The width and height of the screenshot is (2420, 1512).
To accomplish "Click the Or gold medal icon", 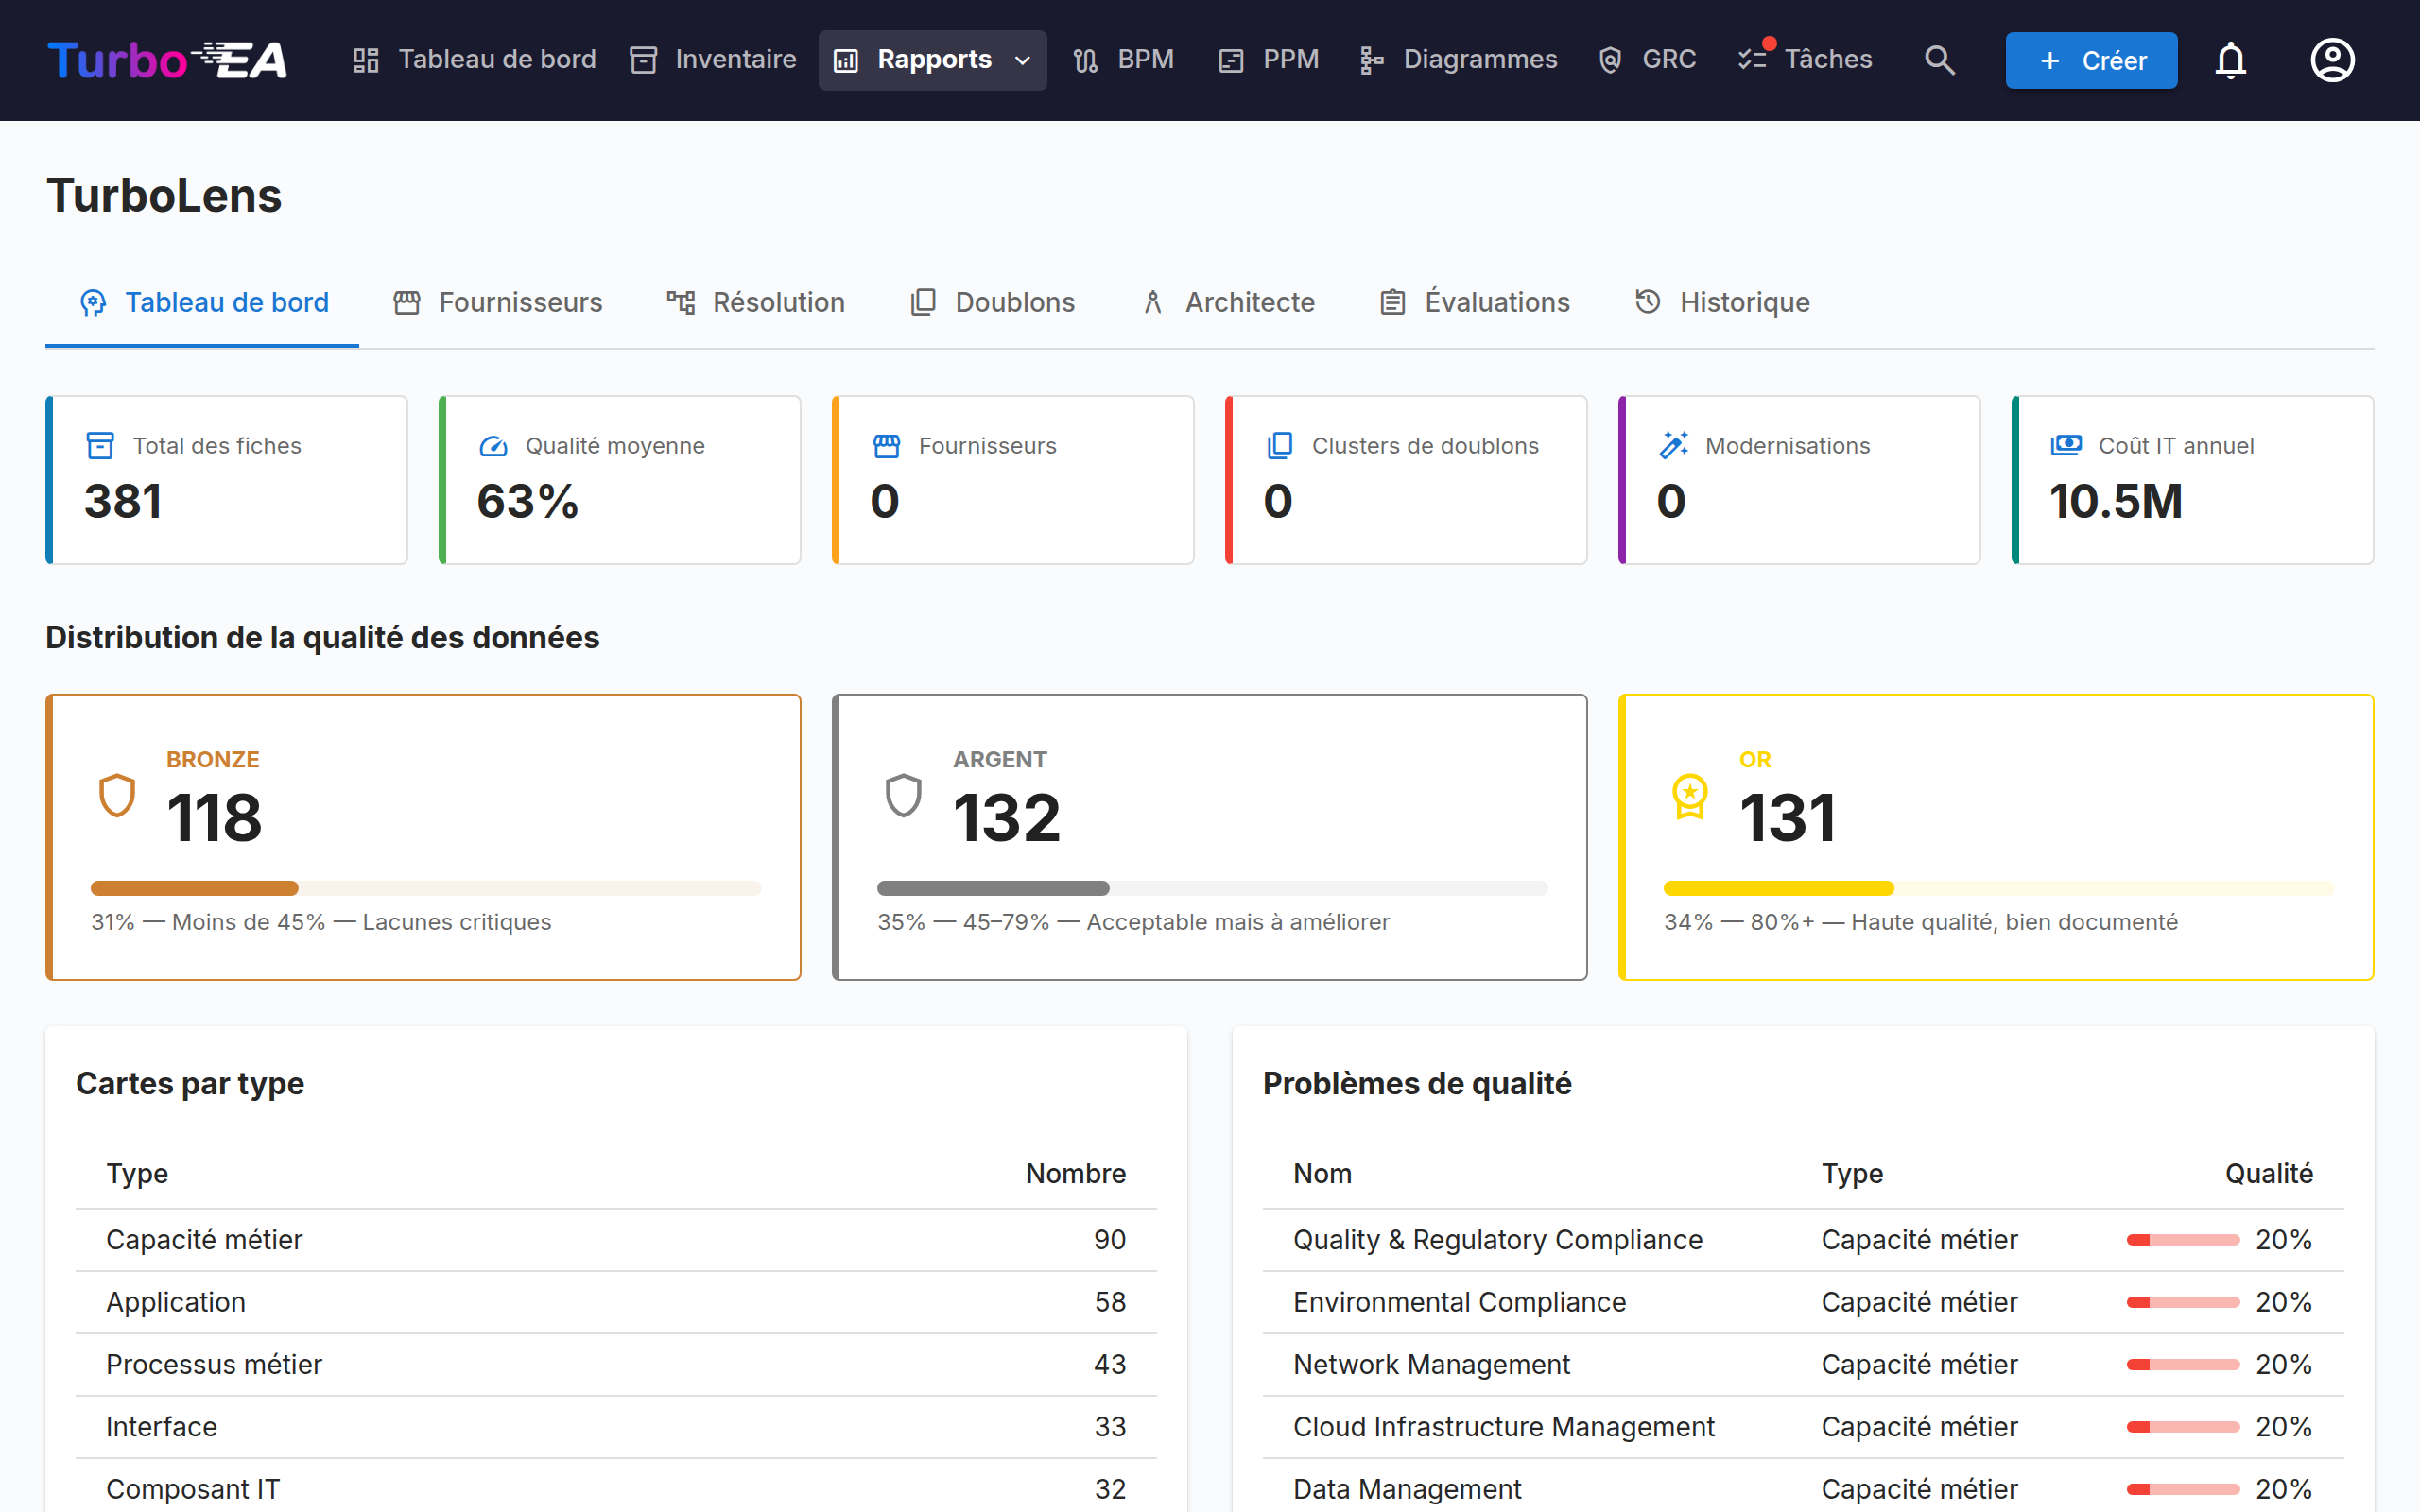I will (1690, 796).
